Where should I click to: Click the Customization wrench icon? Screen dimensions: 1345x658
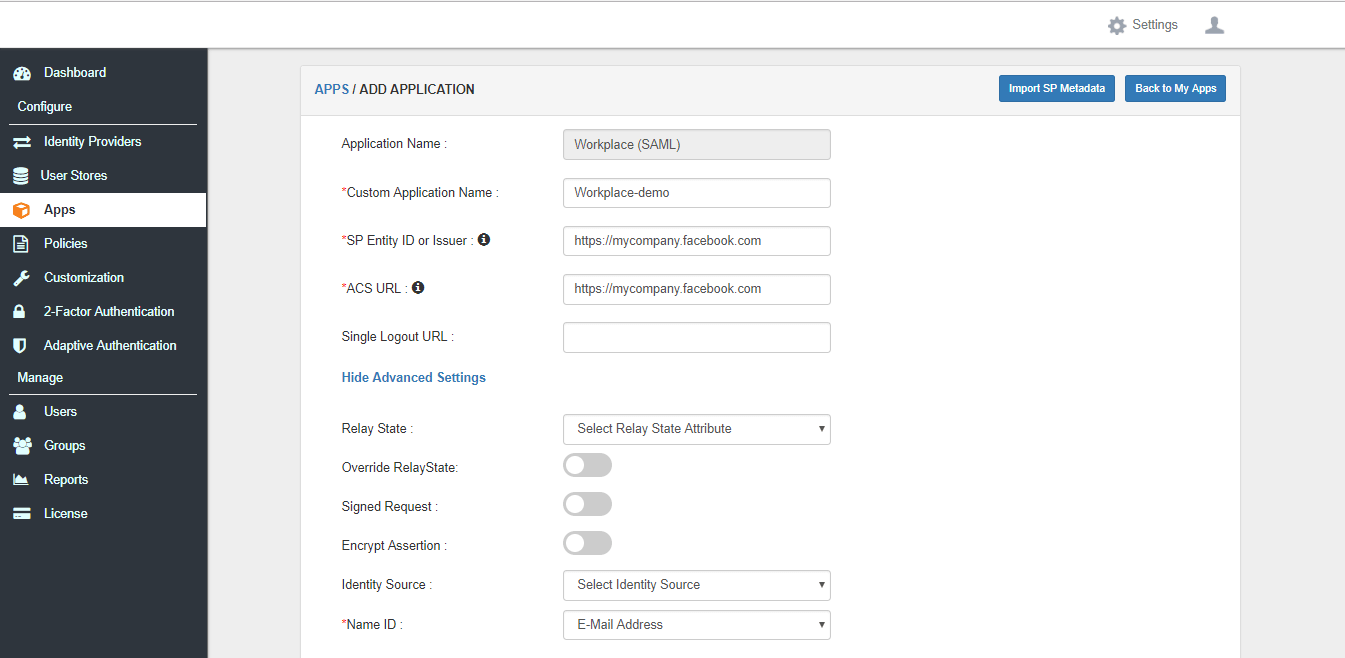(21, 278)
